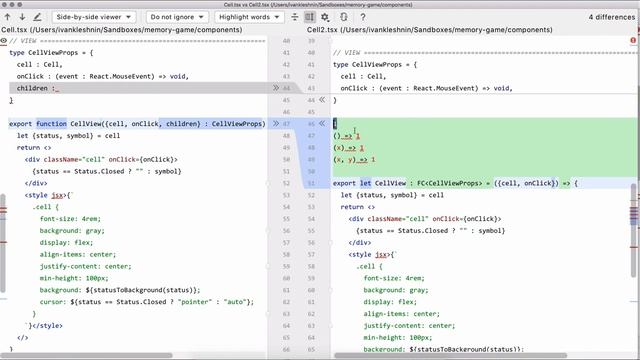The width and height of the screenshot is (640, 360).
Task: Click right pane display: flex line
Action: click(x=390, y=302)
